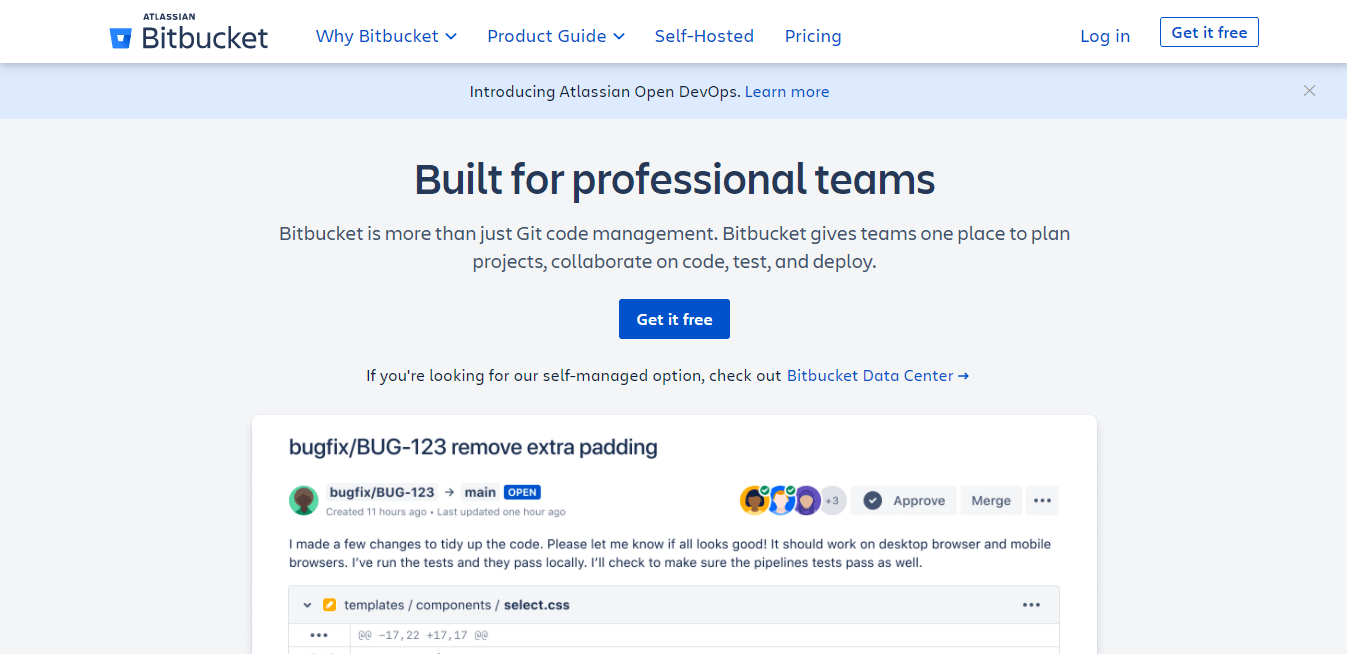Click the second reviewer avatar with blue background
The width and height of the screenshot is (1347, 654).
point(780,500)
